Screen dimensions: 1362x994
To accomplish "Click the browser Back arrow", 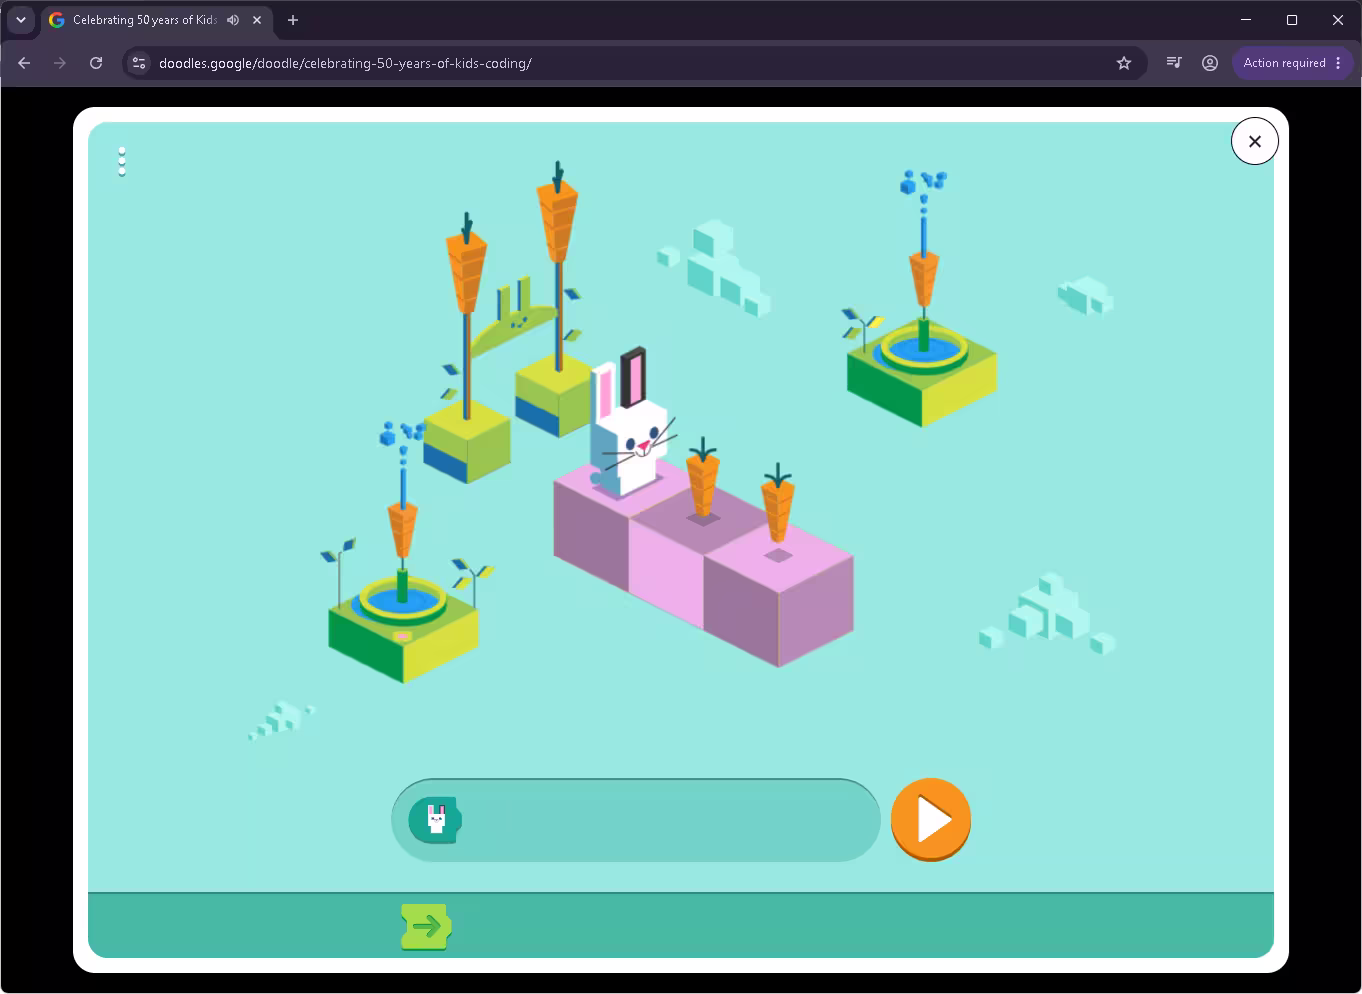I will pyautogui.click(x=24, y=63).
